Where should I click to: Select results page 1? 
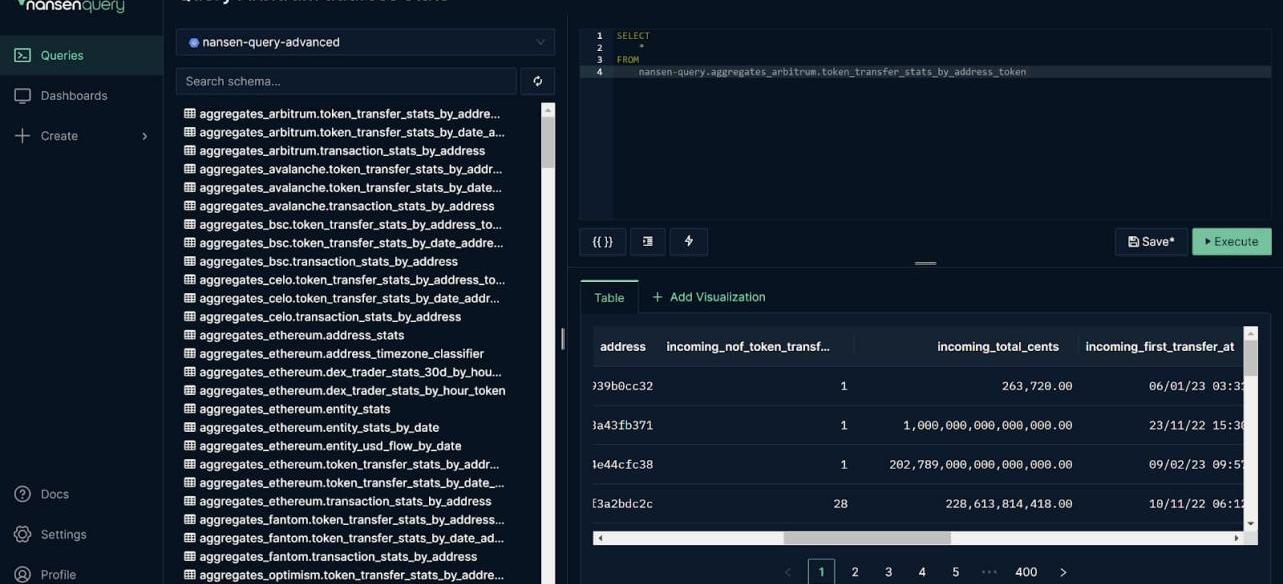click(821, 572)
